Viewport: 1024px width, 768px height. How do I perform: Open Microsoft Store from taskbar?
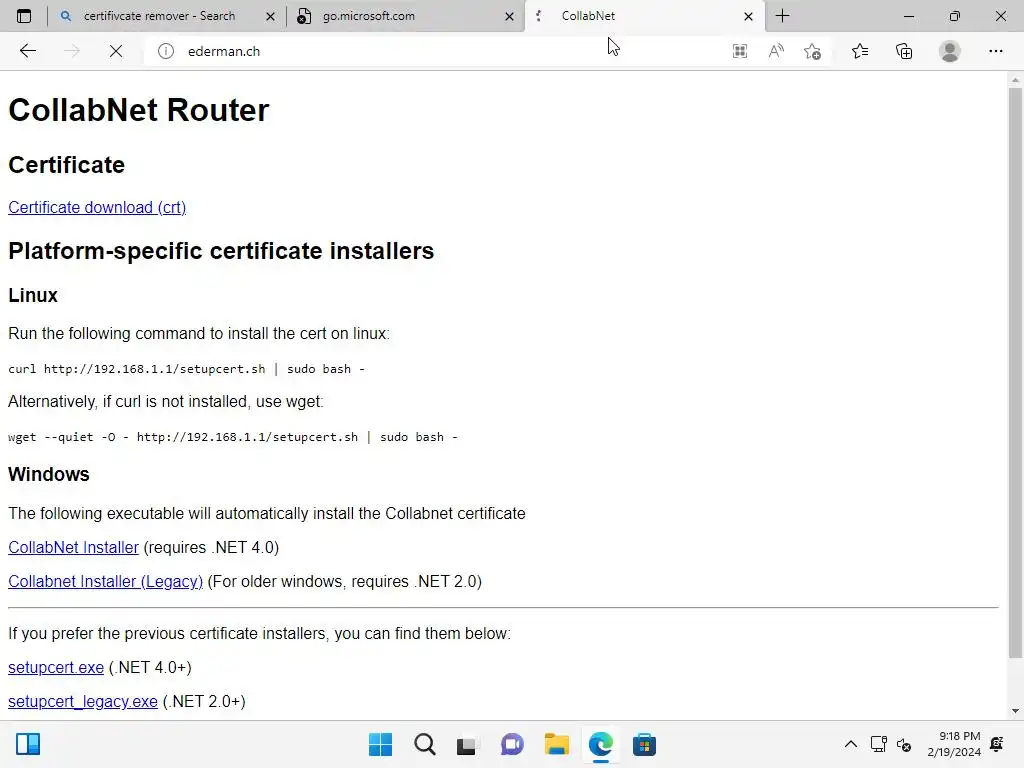644,744
